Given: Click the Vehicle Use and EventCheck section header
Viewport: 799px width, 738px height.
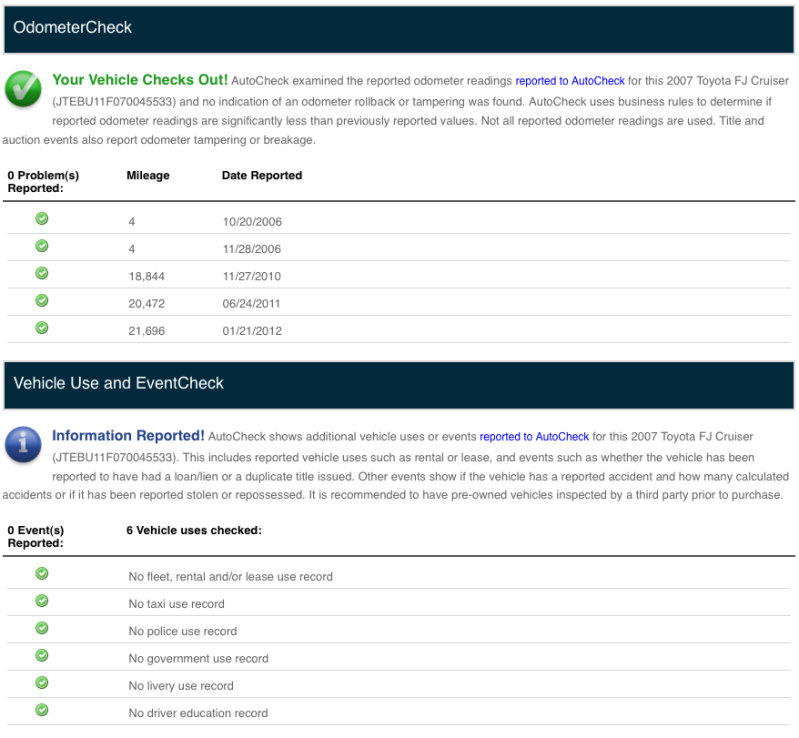Looking at the screenshot, I should (x=399, y=385).
